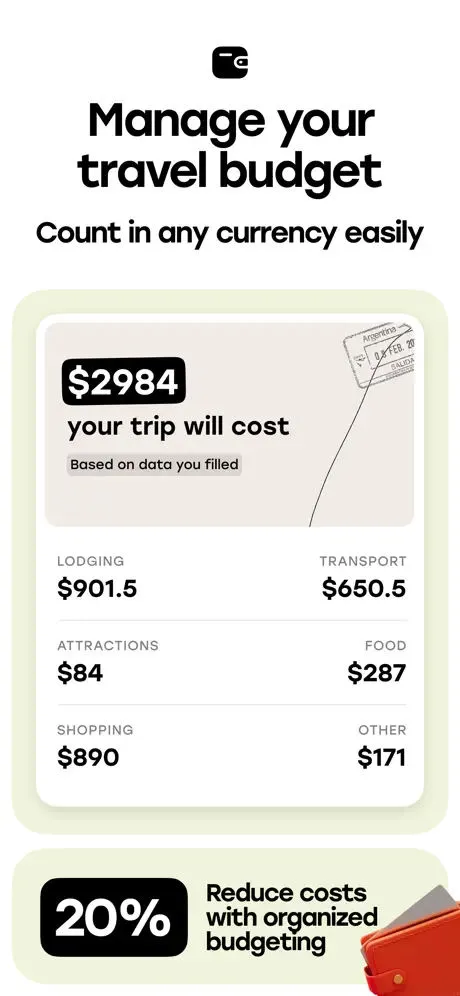This screenshot has height=996, width=460.
Task: Tap the beige trip cost summary card
Action: (229, 424)
